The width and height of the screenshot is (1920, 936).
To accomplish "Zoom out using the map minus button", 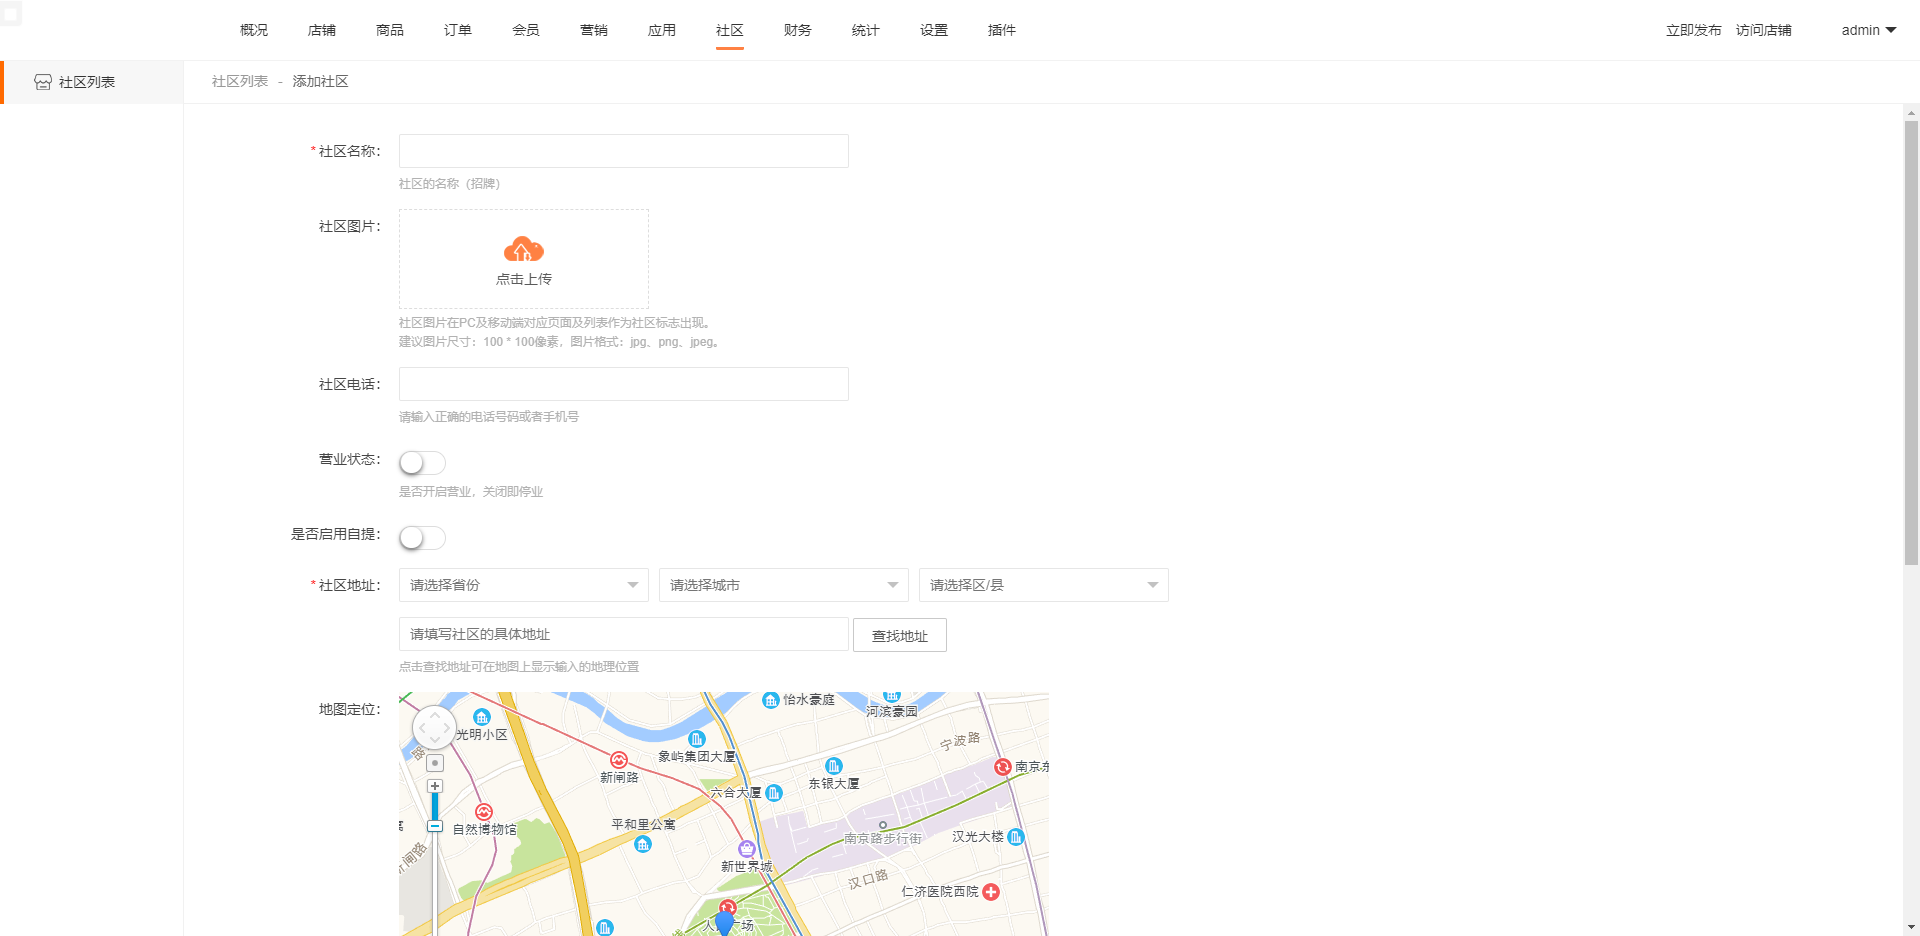I will (434, 827).
